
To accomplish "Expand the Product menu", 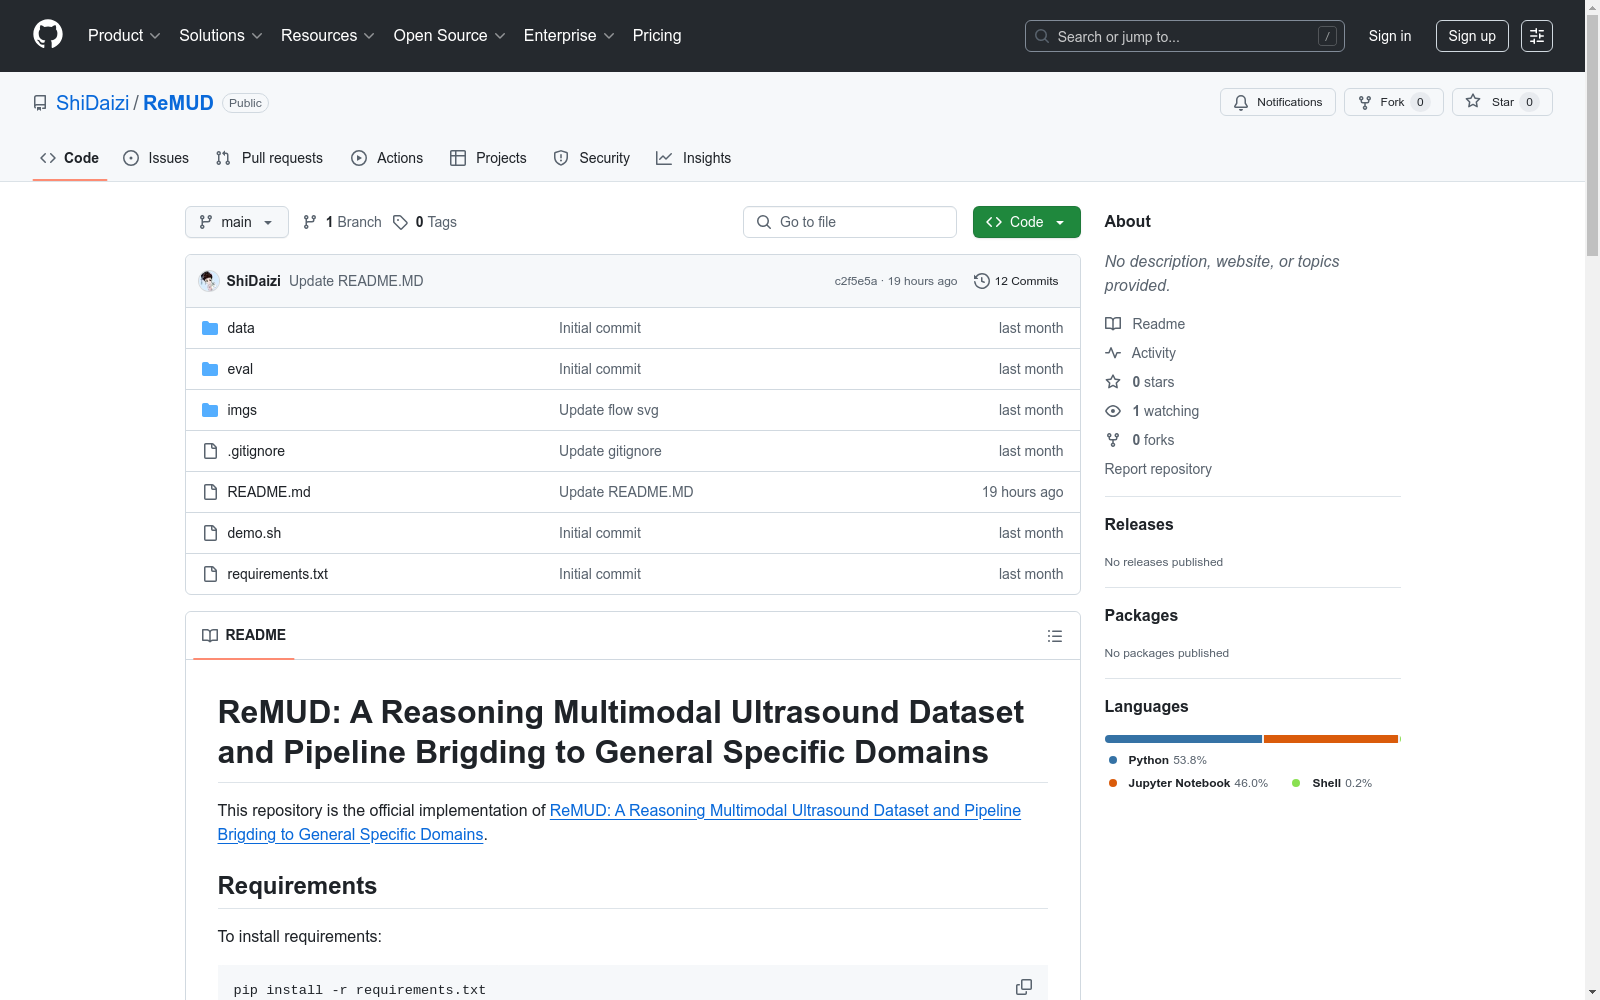I will (124, 36).
